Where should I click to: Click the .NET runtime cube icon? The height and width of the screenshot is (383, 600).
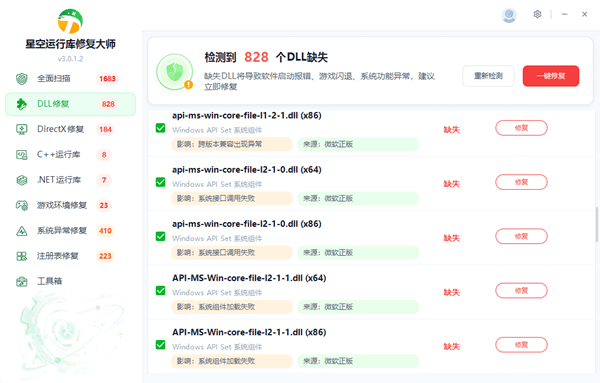click(x=22, y=180)
